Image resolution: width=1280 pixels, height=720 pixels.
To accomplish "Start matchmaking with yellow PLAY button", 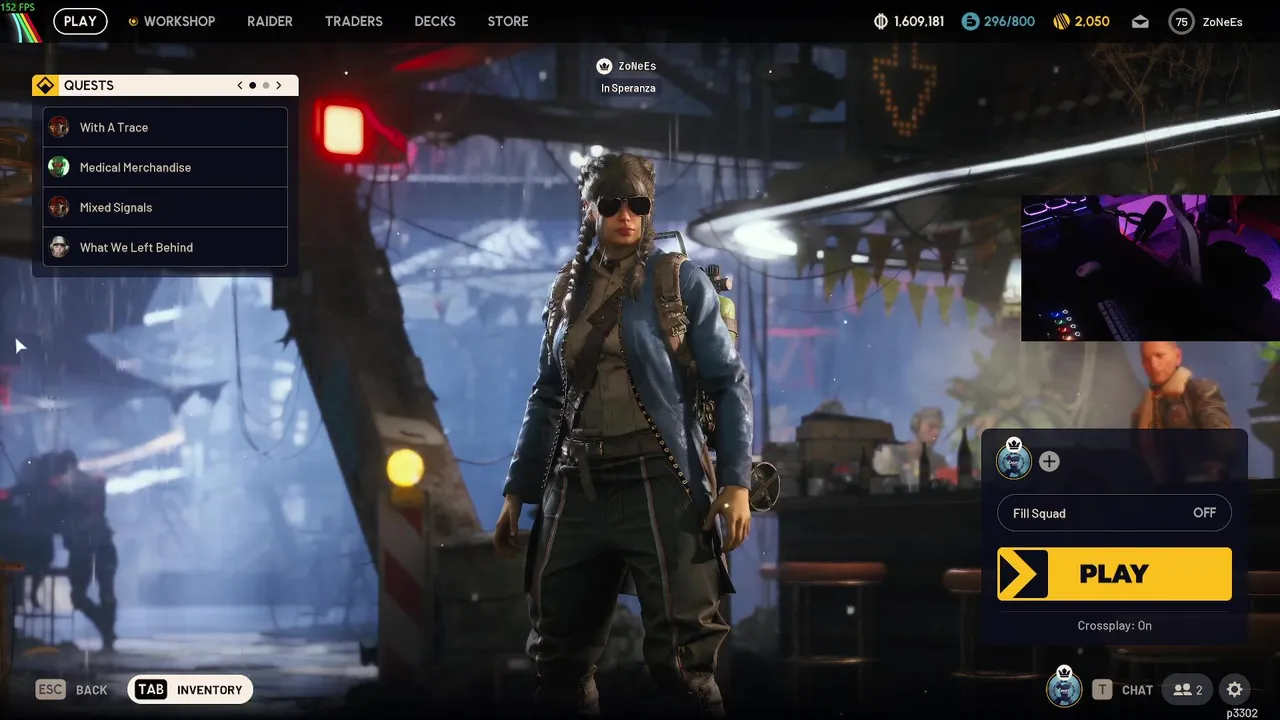I will click(x=1114, y=574).
